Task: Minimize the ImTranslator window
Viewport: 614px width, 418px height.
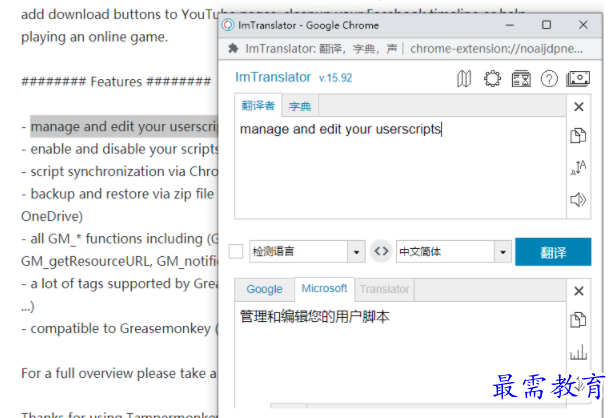Action: [x=510, y=25]
